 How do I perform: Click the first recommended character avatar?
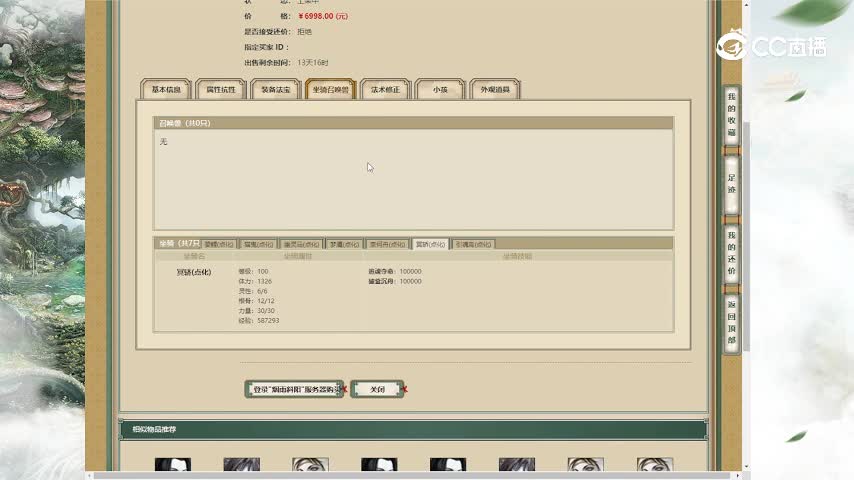click(x=172, y=466)
